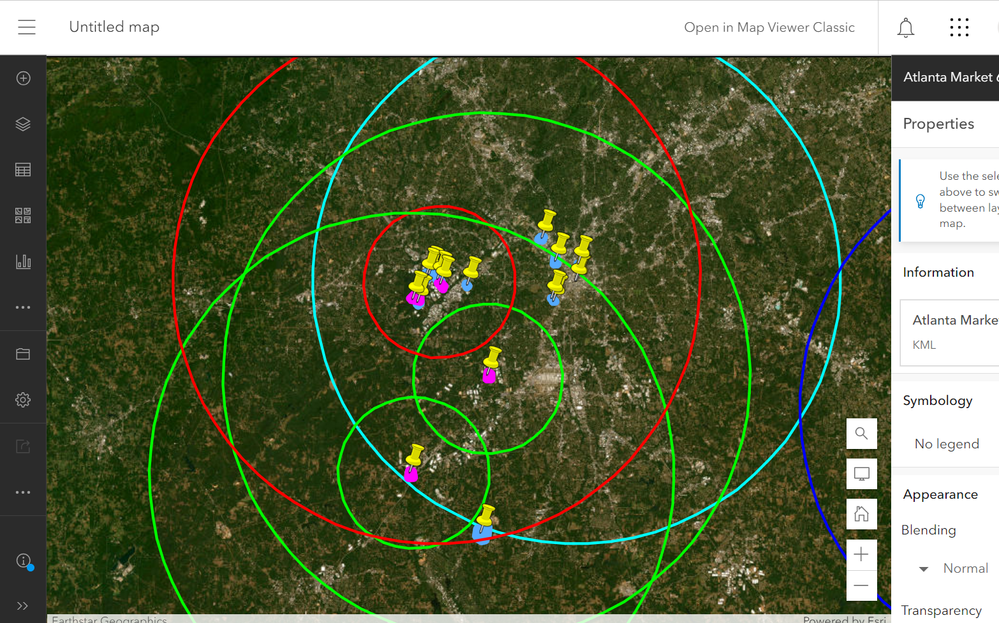Image resolution: width=999 pixels, height=623 pixels.
Task: Click the Symbology heading
Action: point(937,401)
